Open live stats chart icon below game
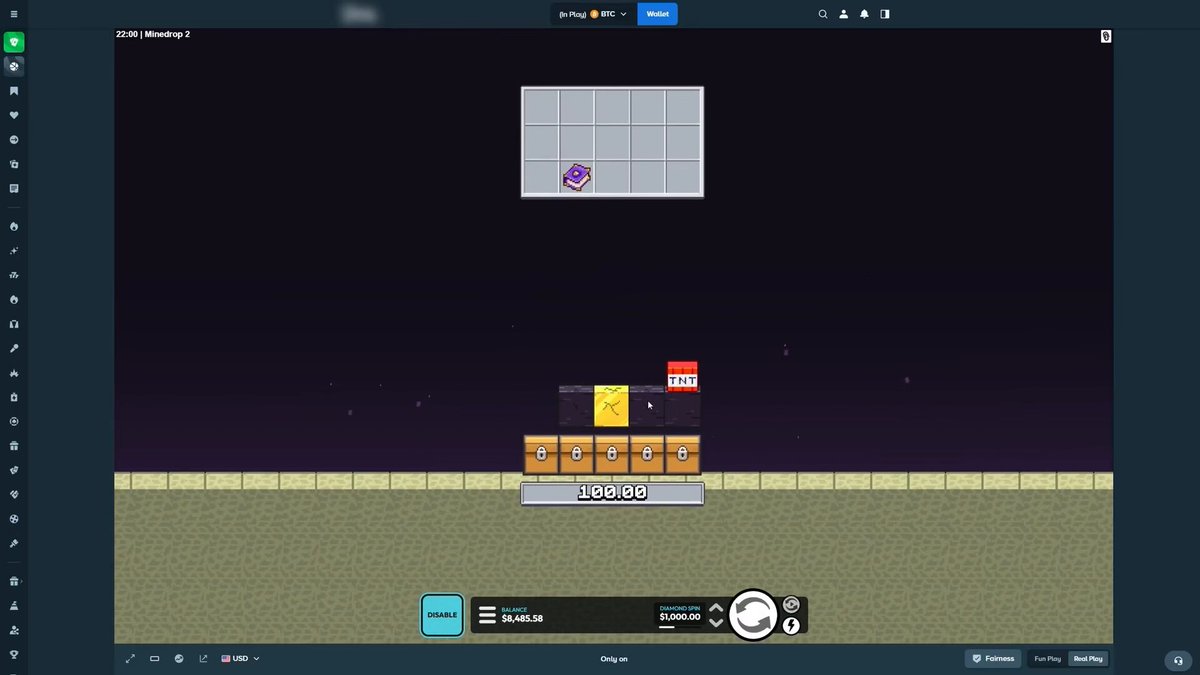1200x675 pixels. tap(179, 659)
